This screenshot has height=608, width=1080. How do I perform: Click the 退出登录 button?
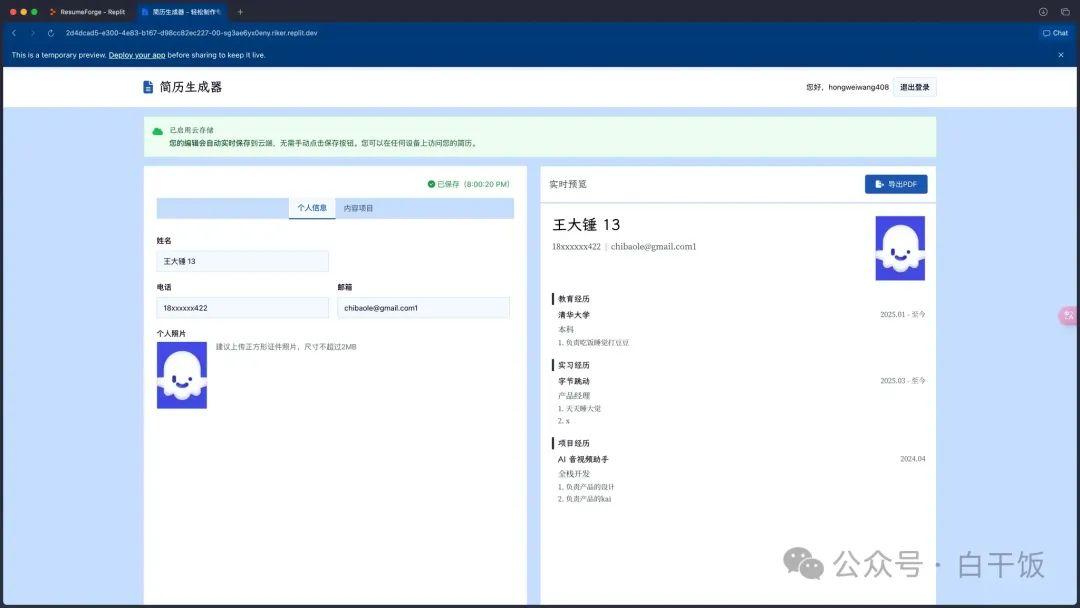click(915, 87)
